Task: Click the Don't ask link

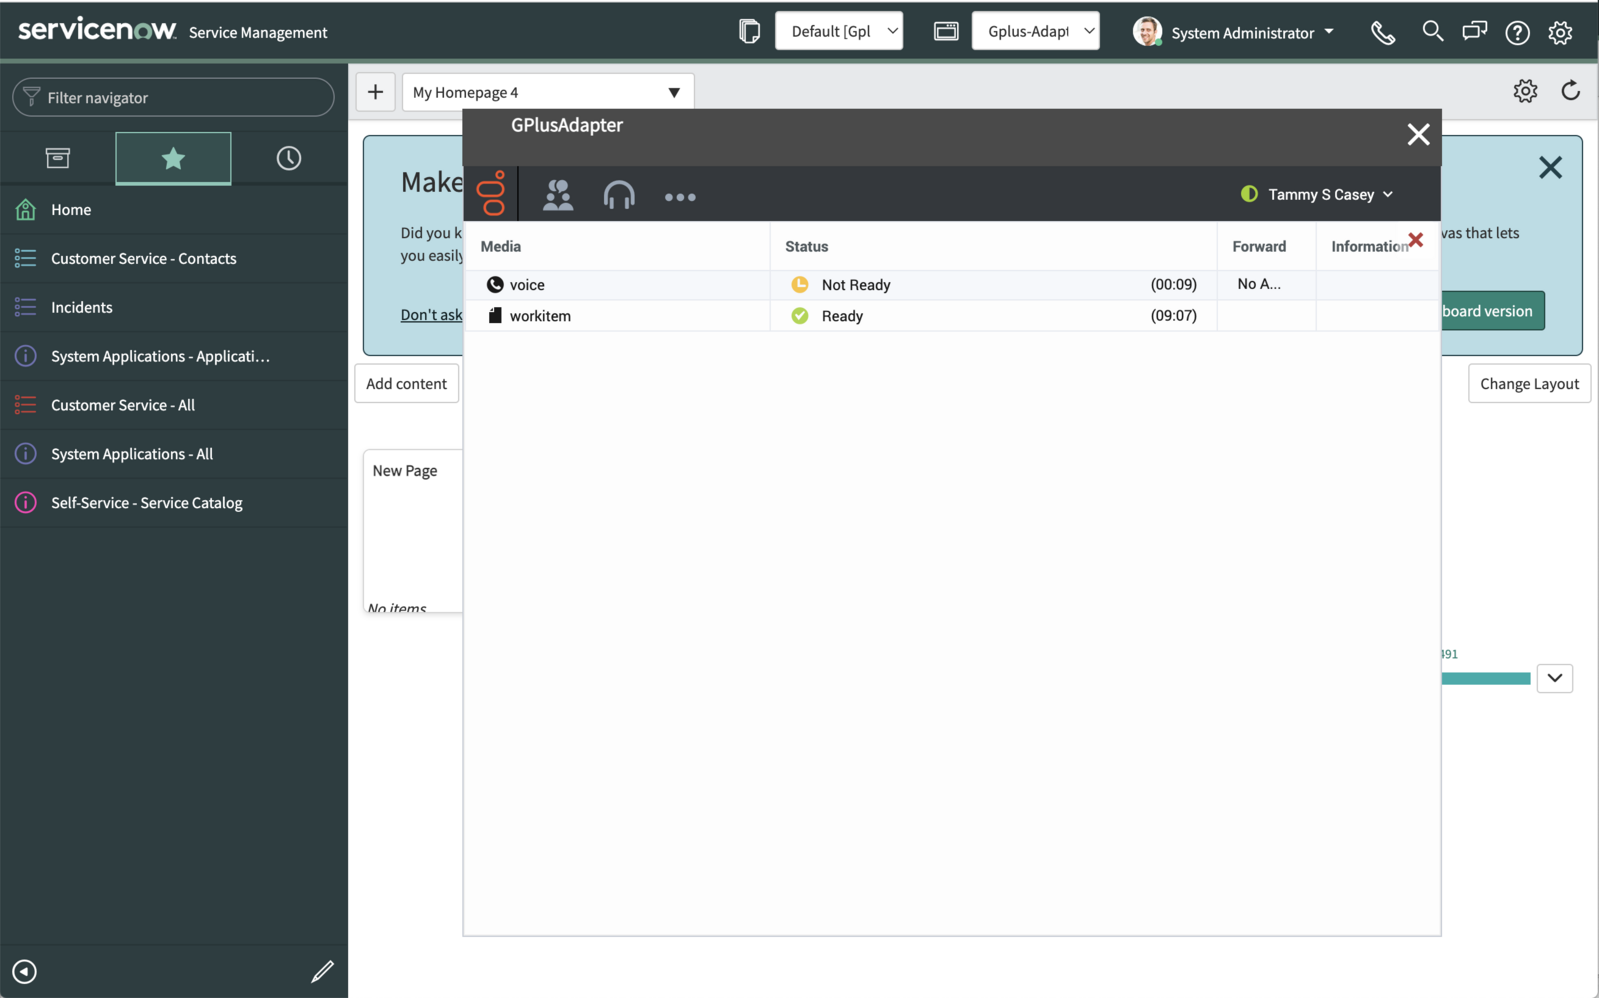Action: (431, 314)
